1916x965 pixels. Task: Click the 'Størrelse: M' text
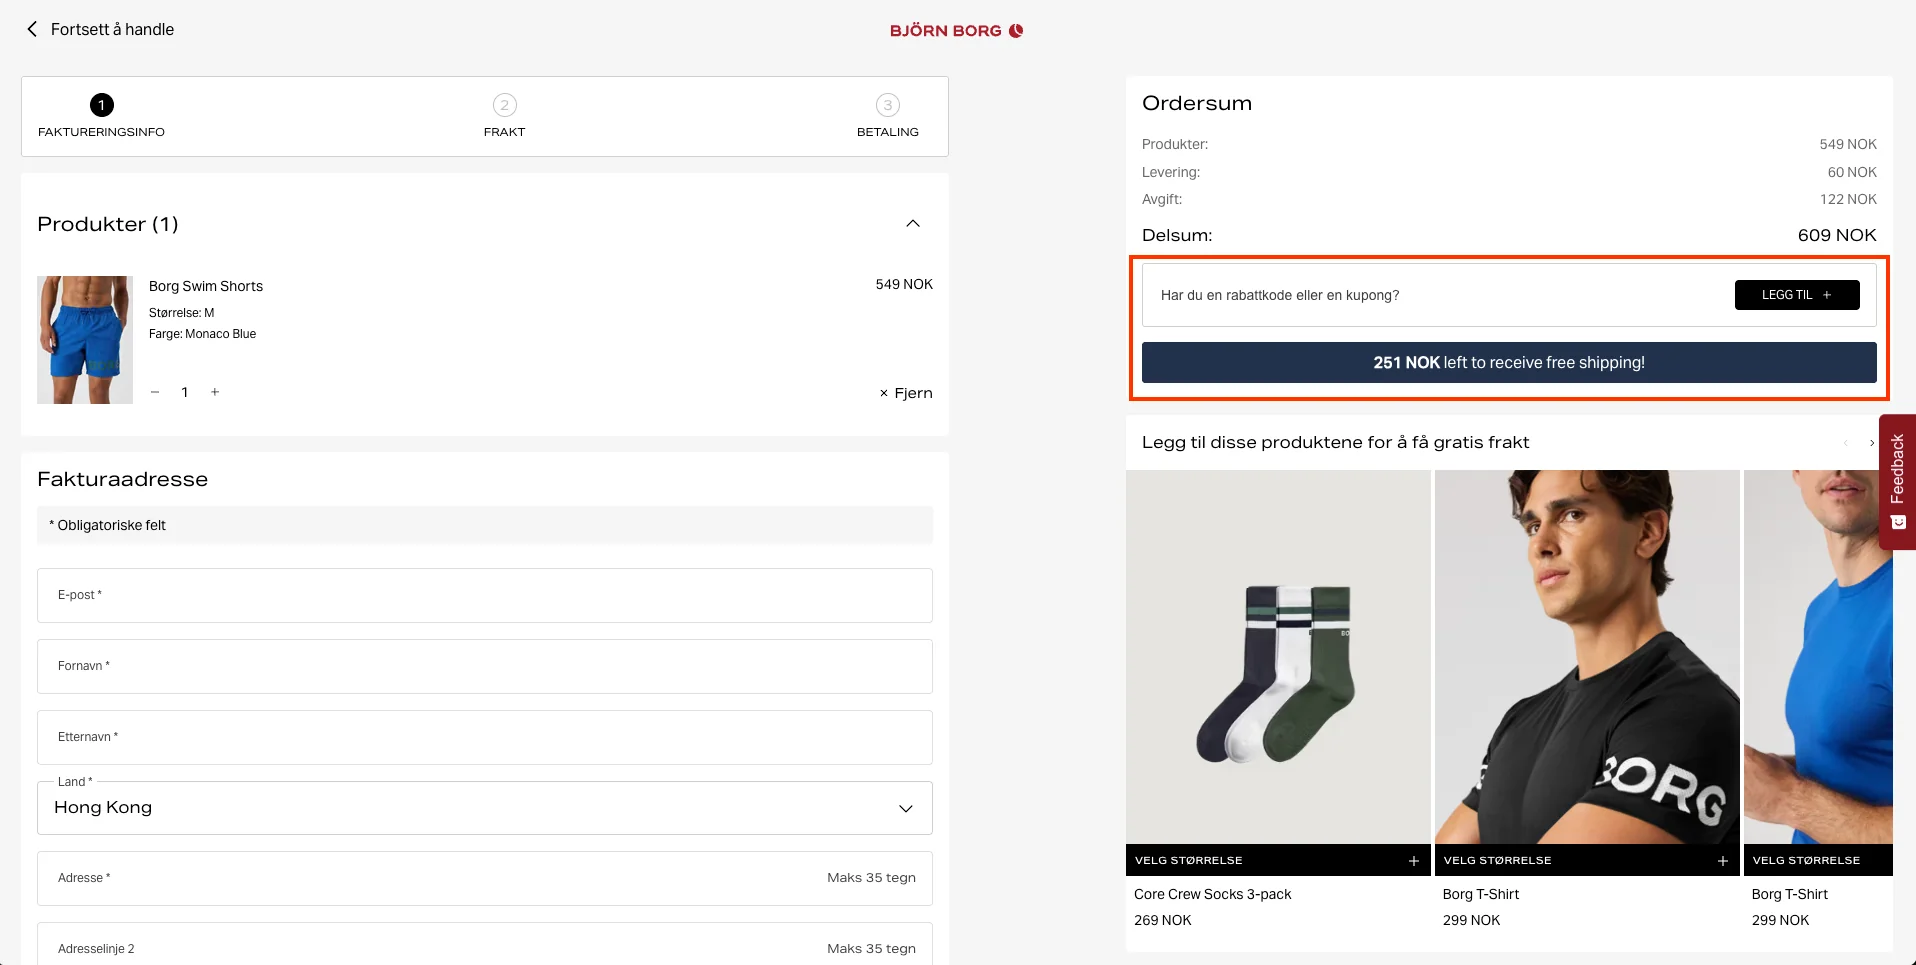click(x=181, y=313)
